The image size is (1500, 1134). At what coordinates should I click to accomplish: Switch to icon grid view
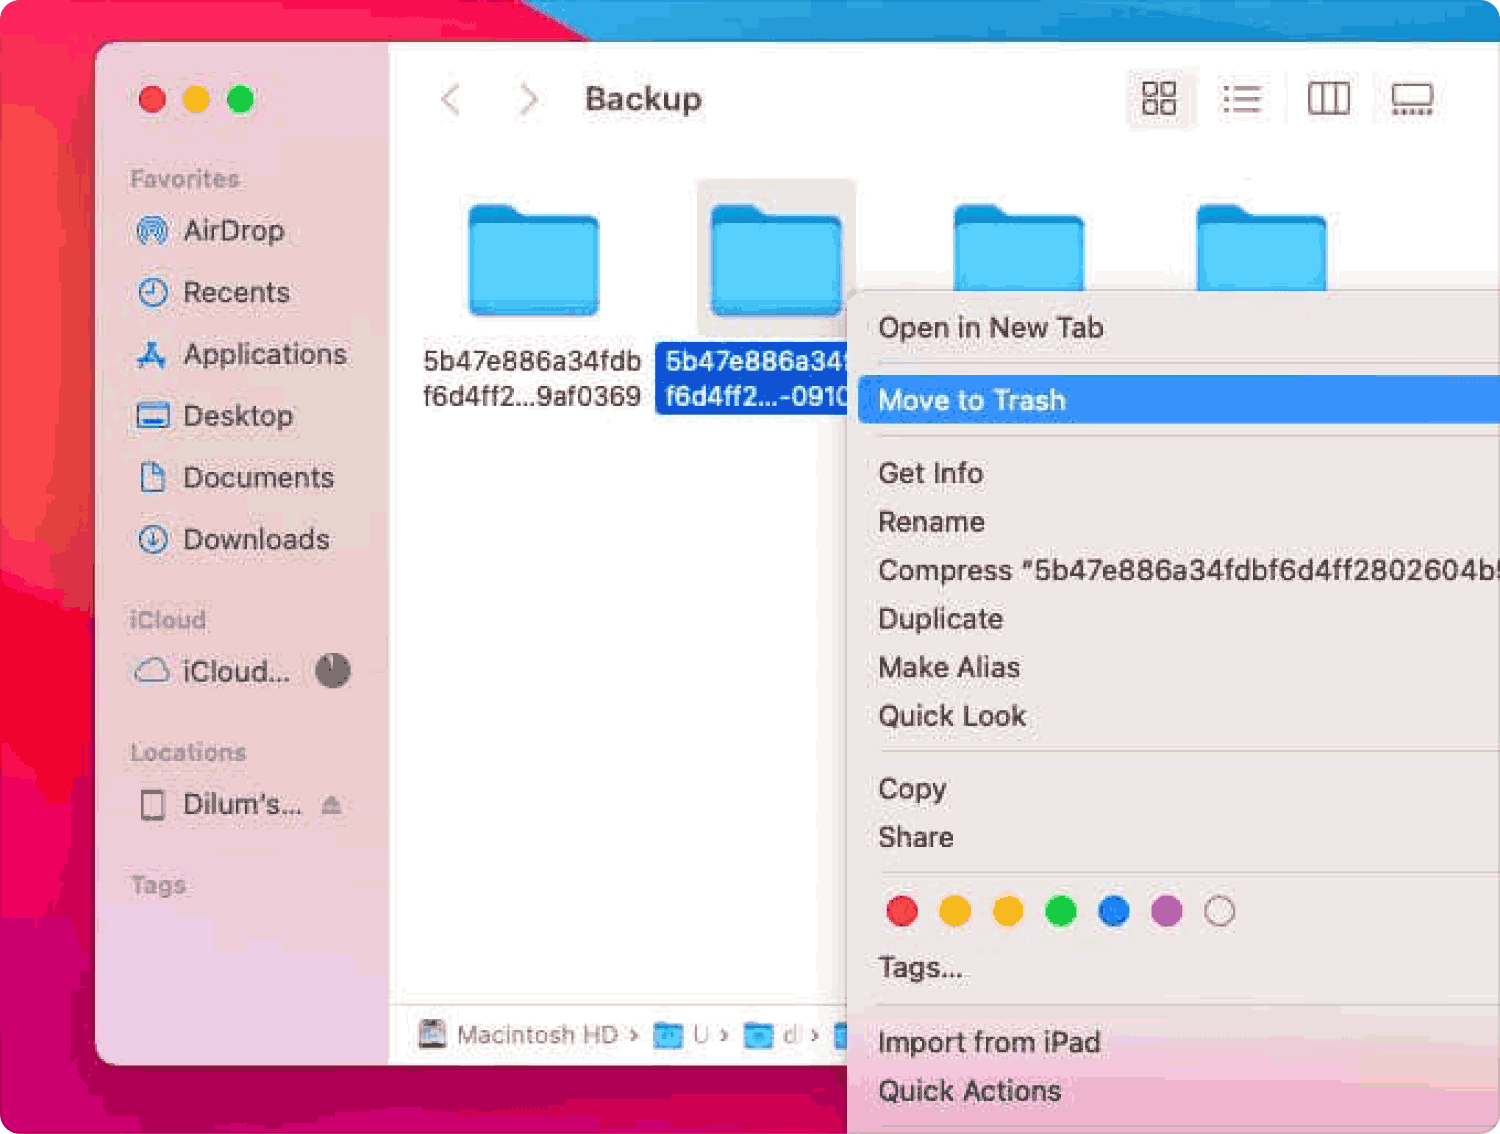1159,99
